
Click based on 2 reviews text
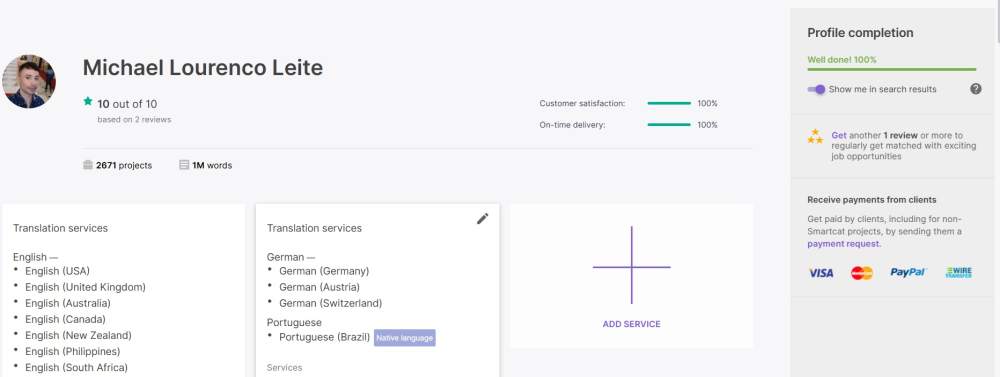tap(134, 119)
